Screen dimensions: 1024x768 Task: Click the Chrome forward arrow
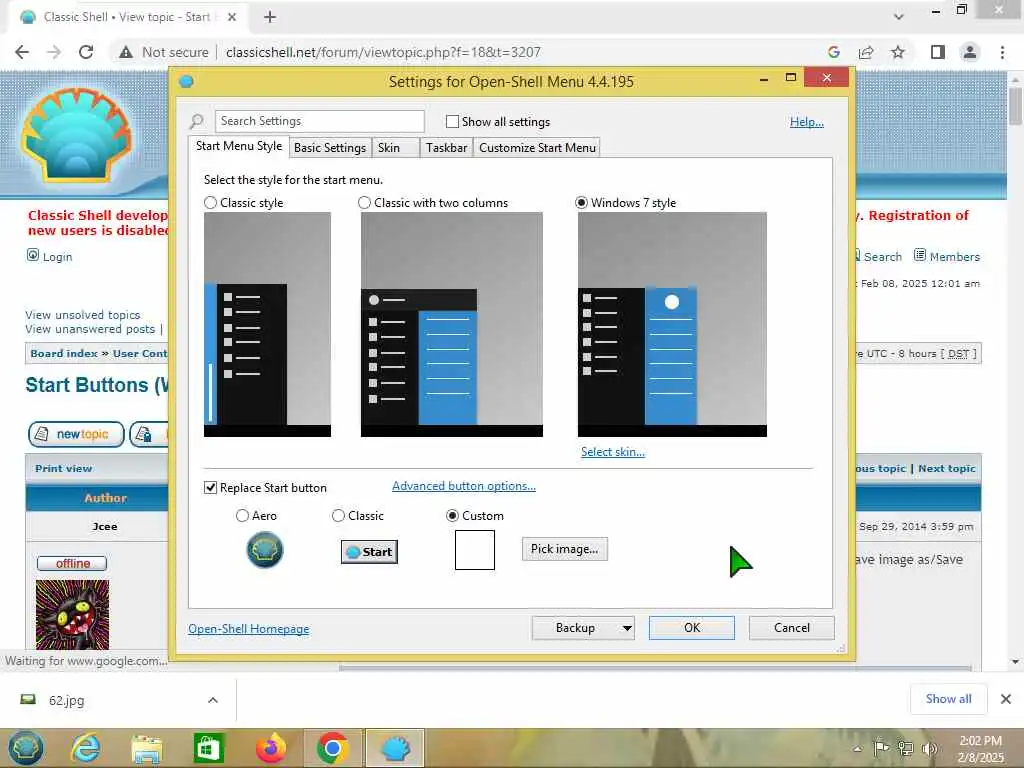tap(54, 52)
